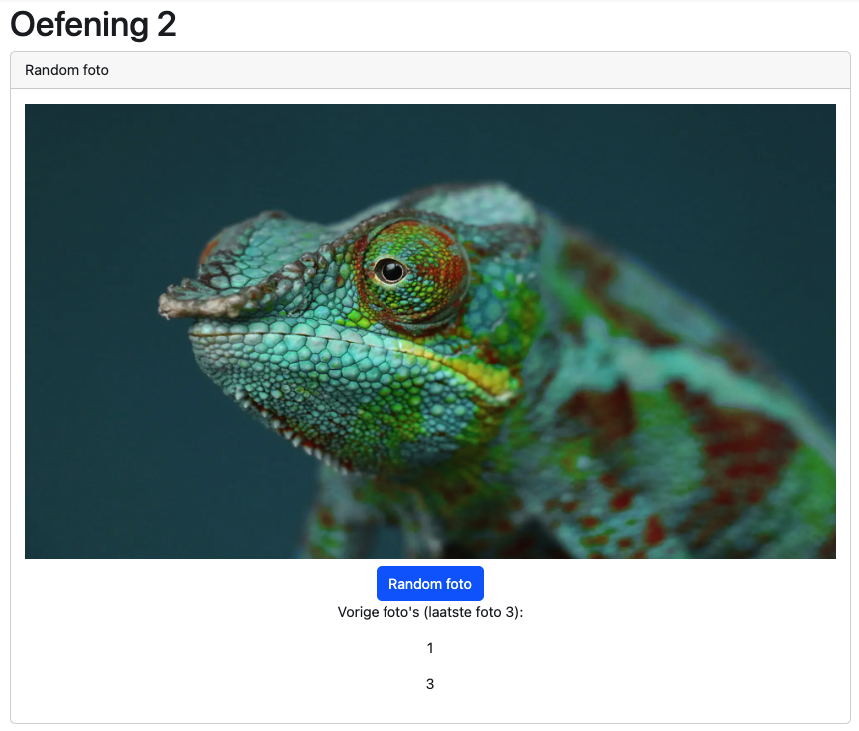859x731 pixels.
Task: Click directly above the Random foto button
Action: 430,563
